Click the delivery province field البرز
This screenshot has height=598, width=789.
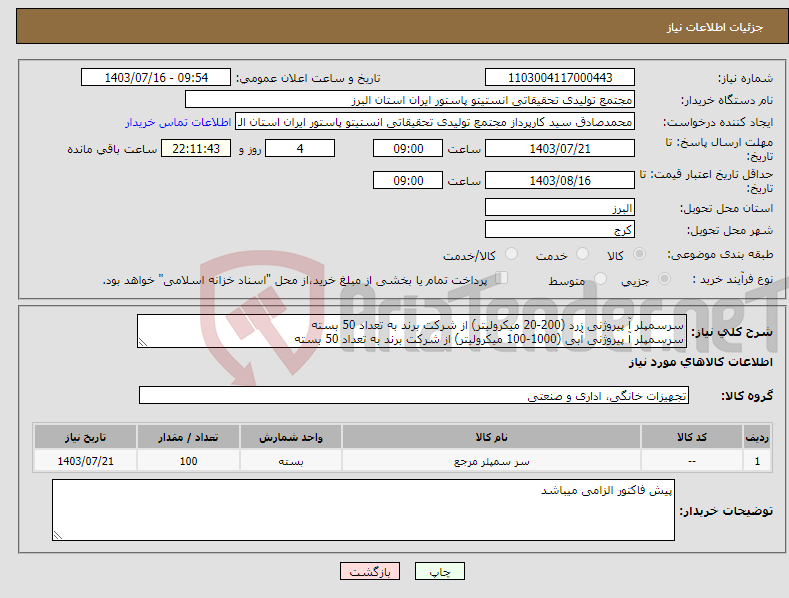pyautogui.click(x=560, y=207)
